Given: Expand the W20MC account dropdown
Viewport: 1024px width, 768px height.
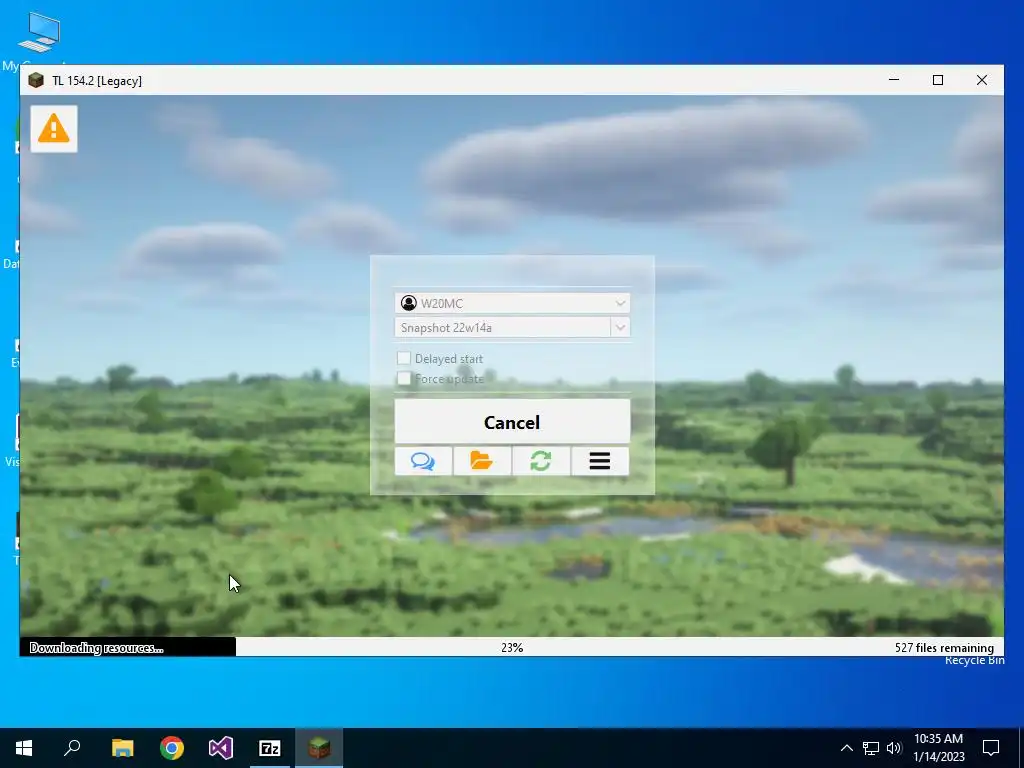Looking at the screenshot, I should (620, 303).
